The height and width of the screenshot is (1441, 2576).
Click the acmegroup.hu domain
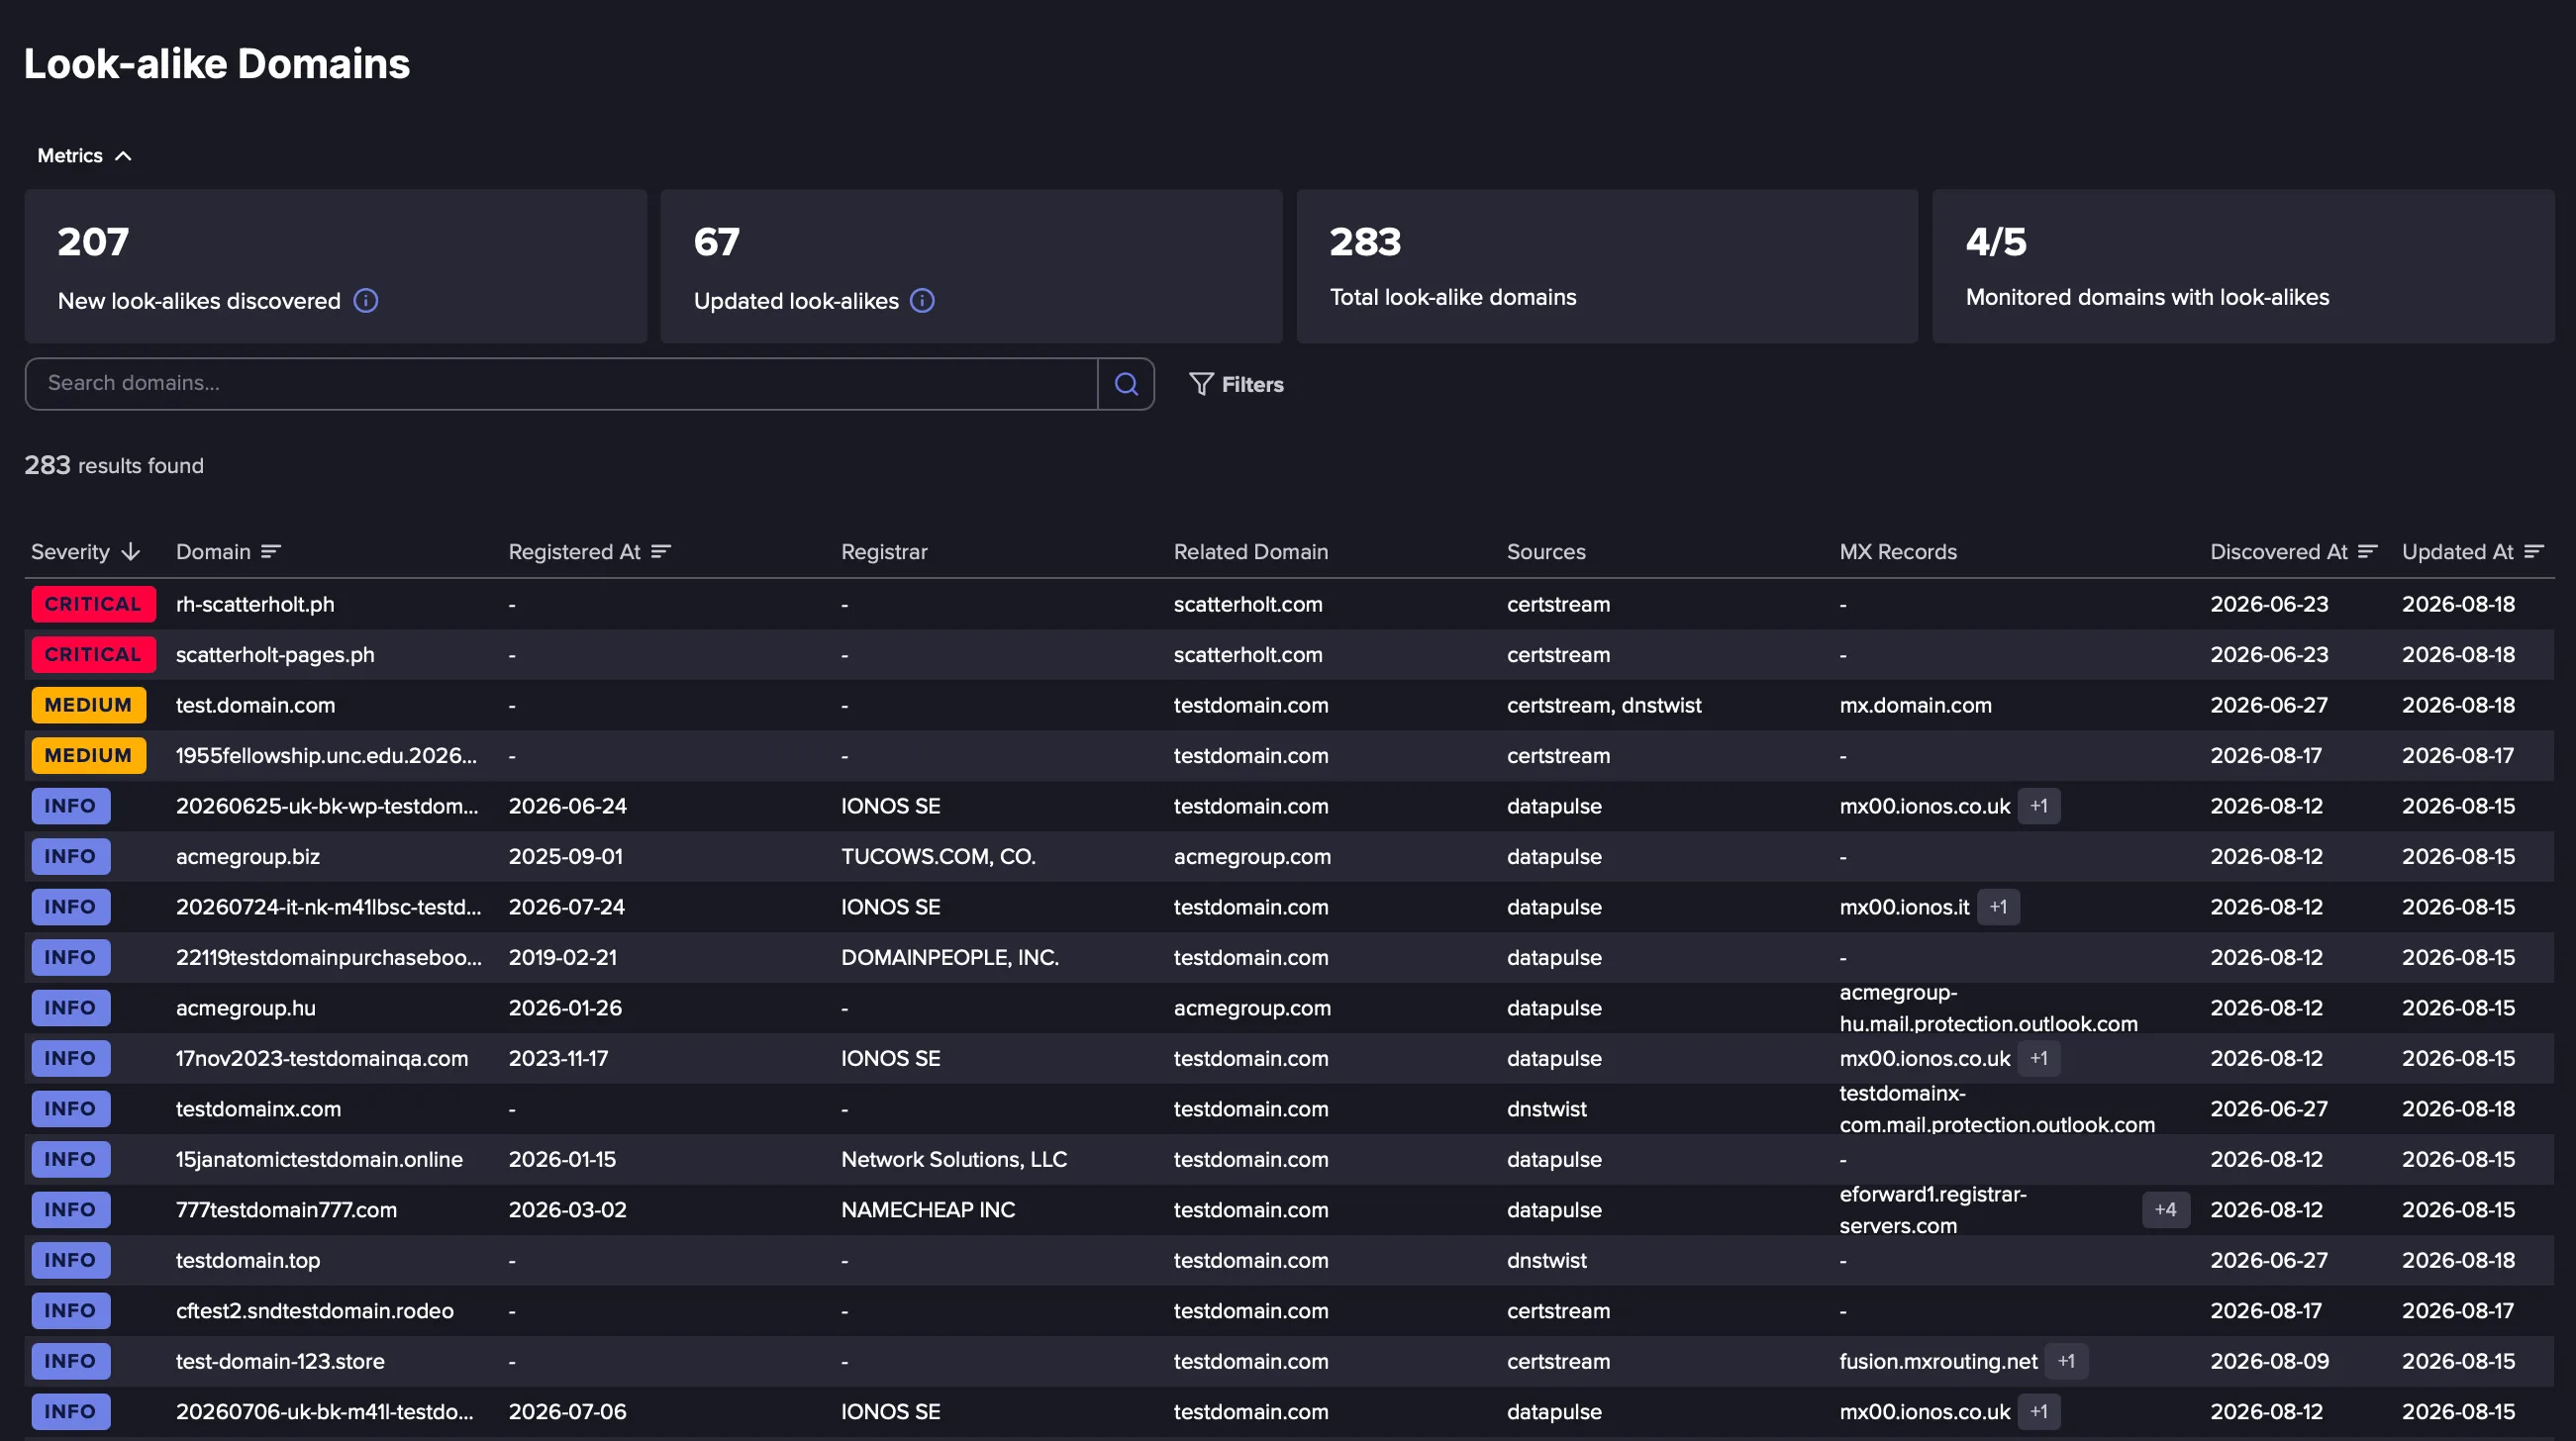[246, 1008]
